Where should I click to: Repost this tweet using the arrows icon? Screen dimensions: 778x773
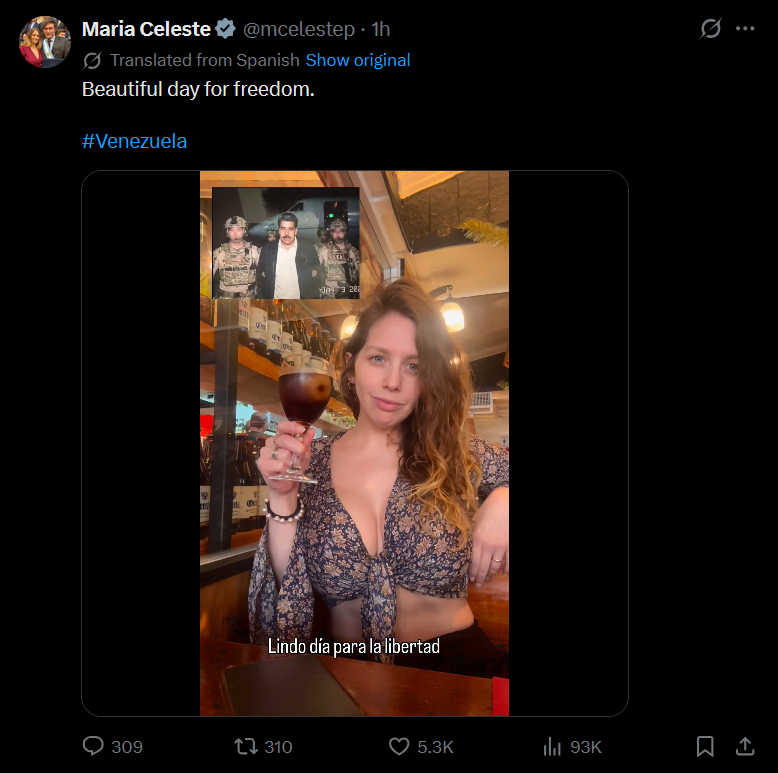click(246, 746)
